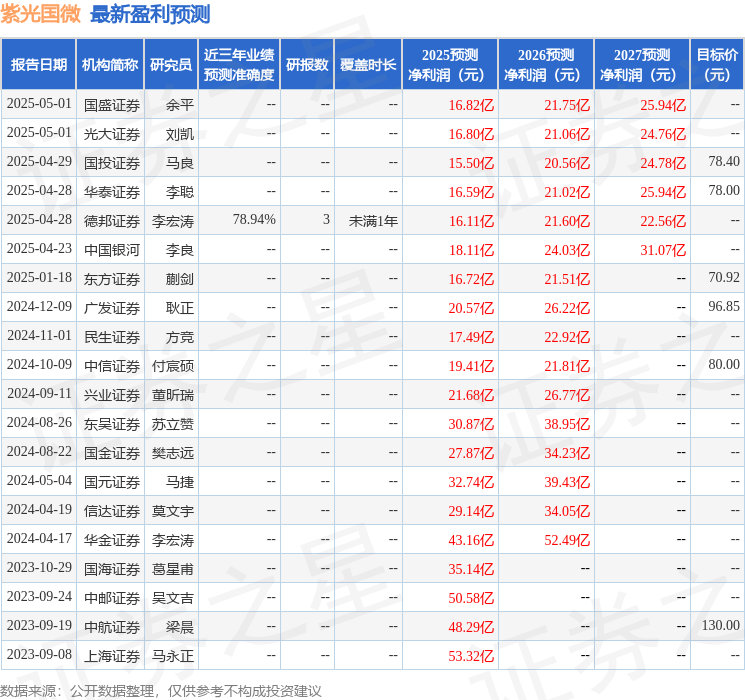The width and height of the screenshot is (745, 700).
Task: Select the 兴业证券 institution cell
Action: pyautogui.click(x=112, y=395)
